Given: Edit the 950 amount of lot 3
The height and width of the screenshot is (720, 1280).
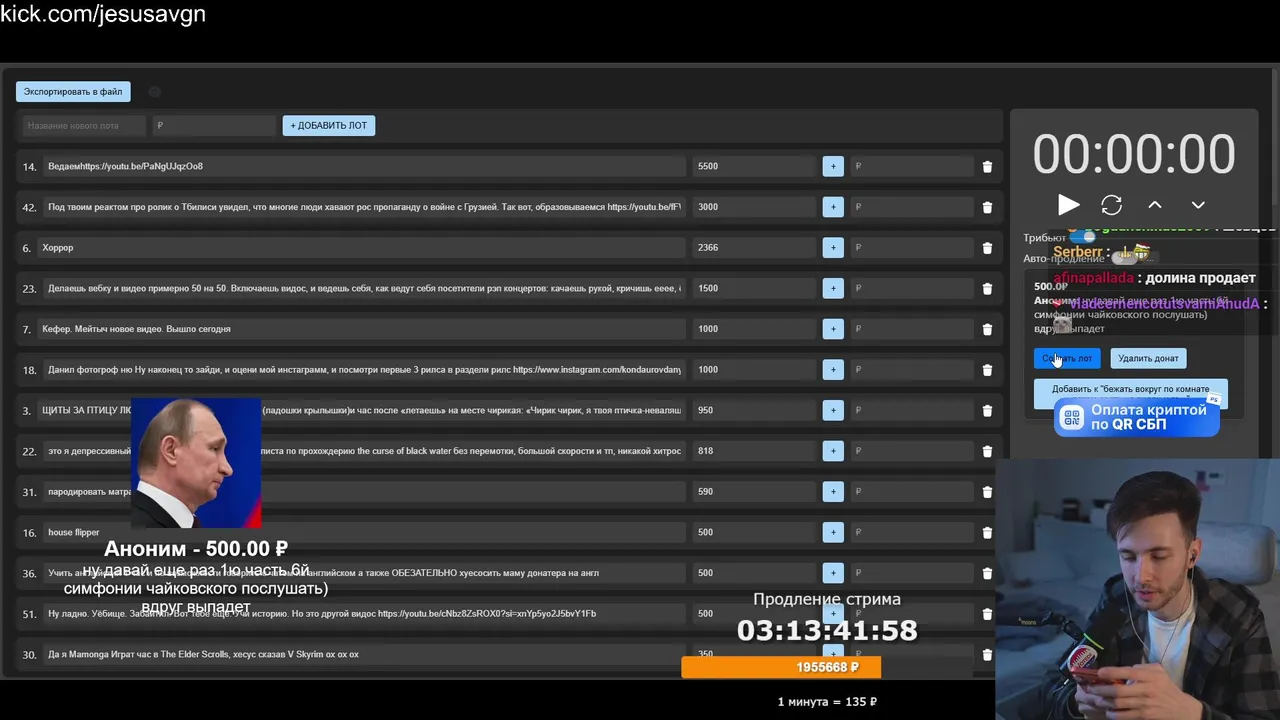Looking at the screenshot, I should point(754,410).
